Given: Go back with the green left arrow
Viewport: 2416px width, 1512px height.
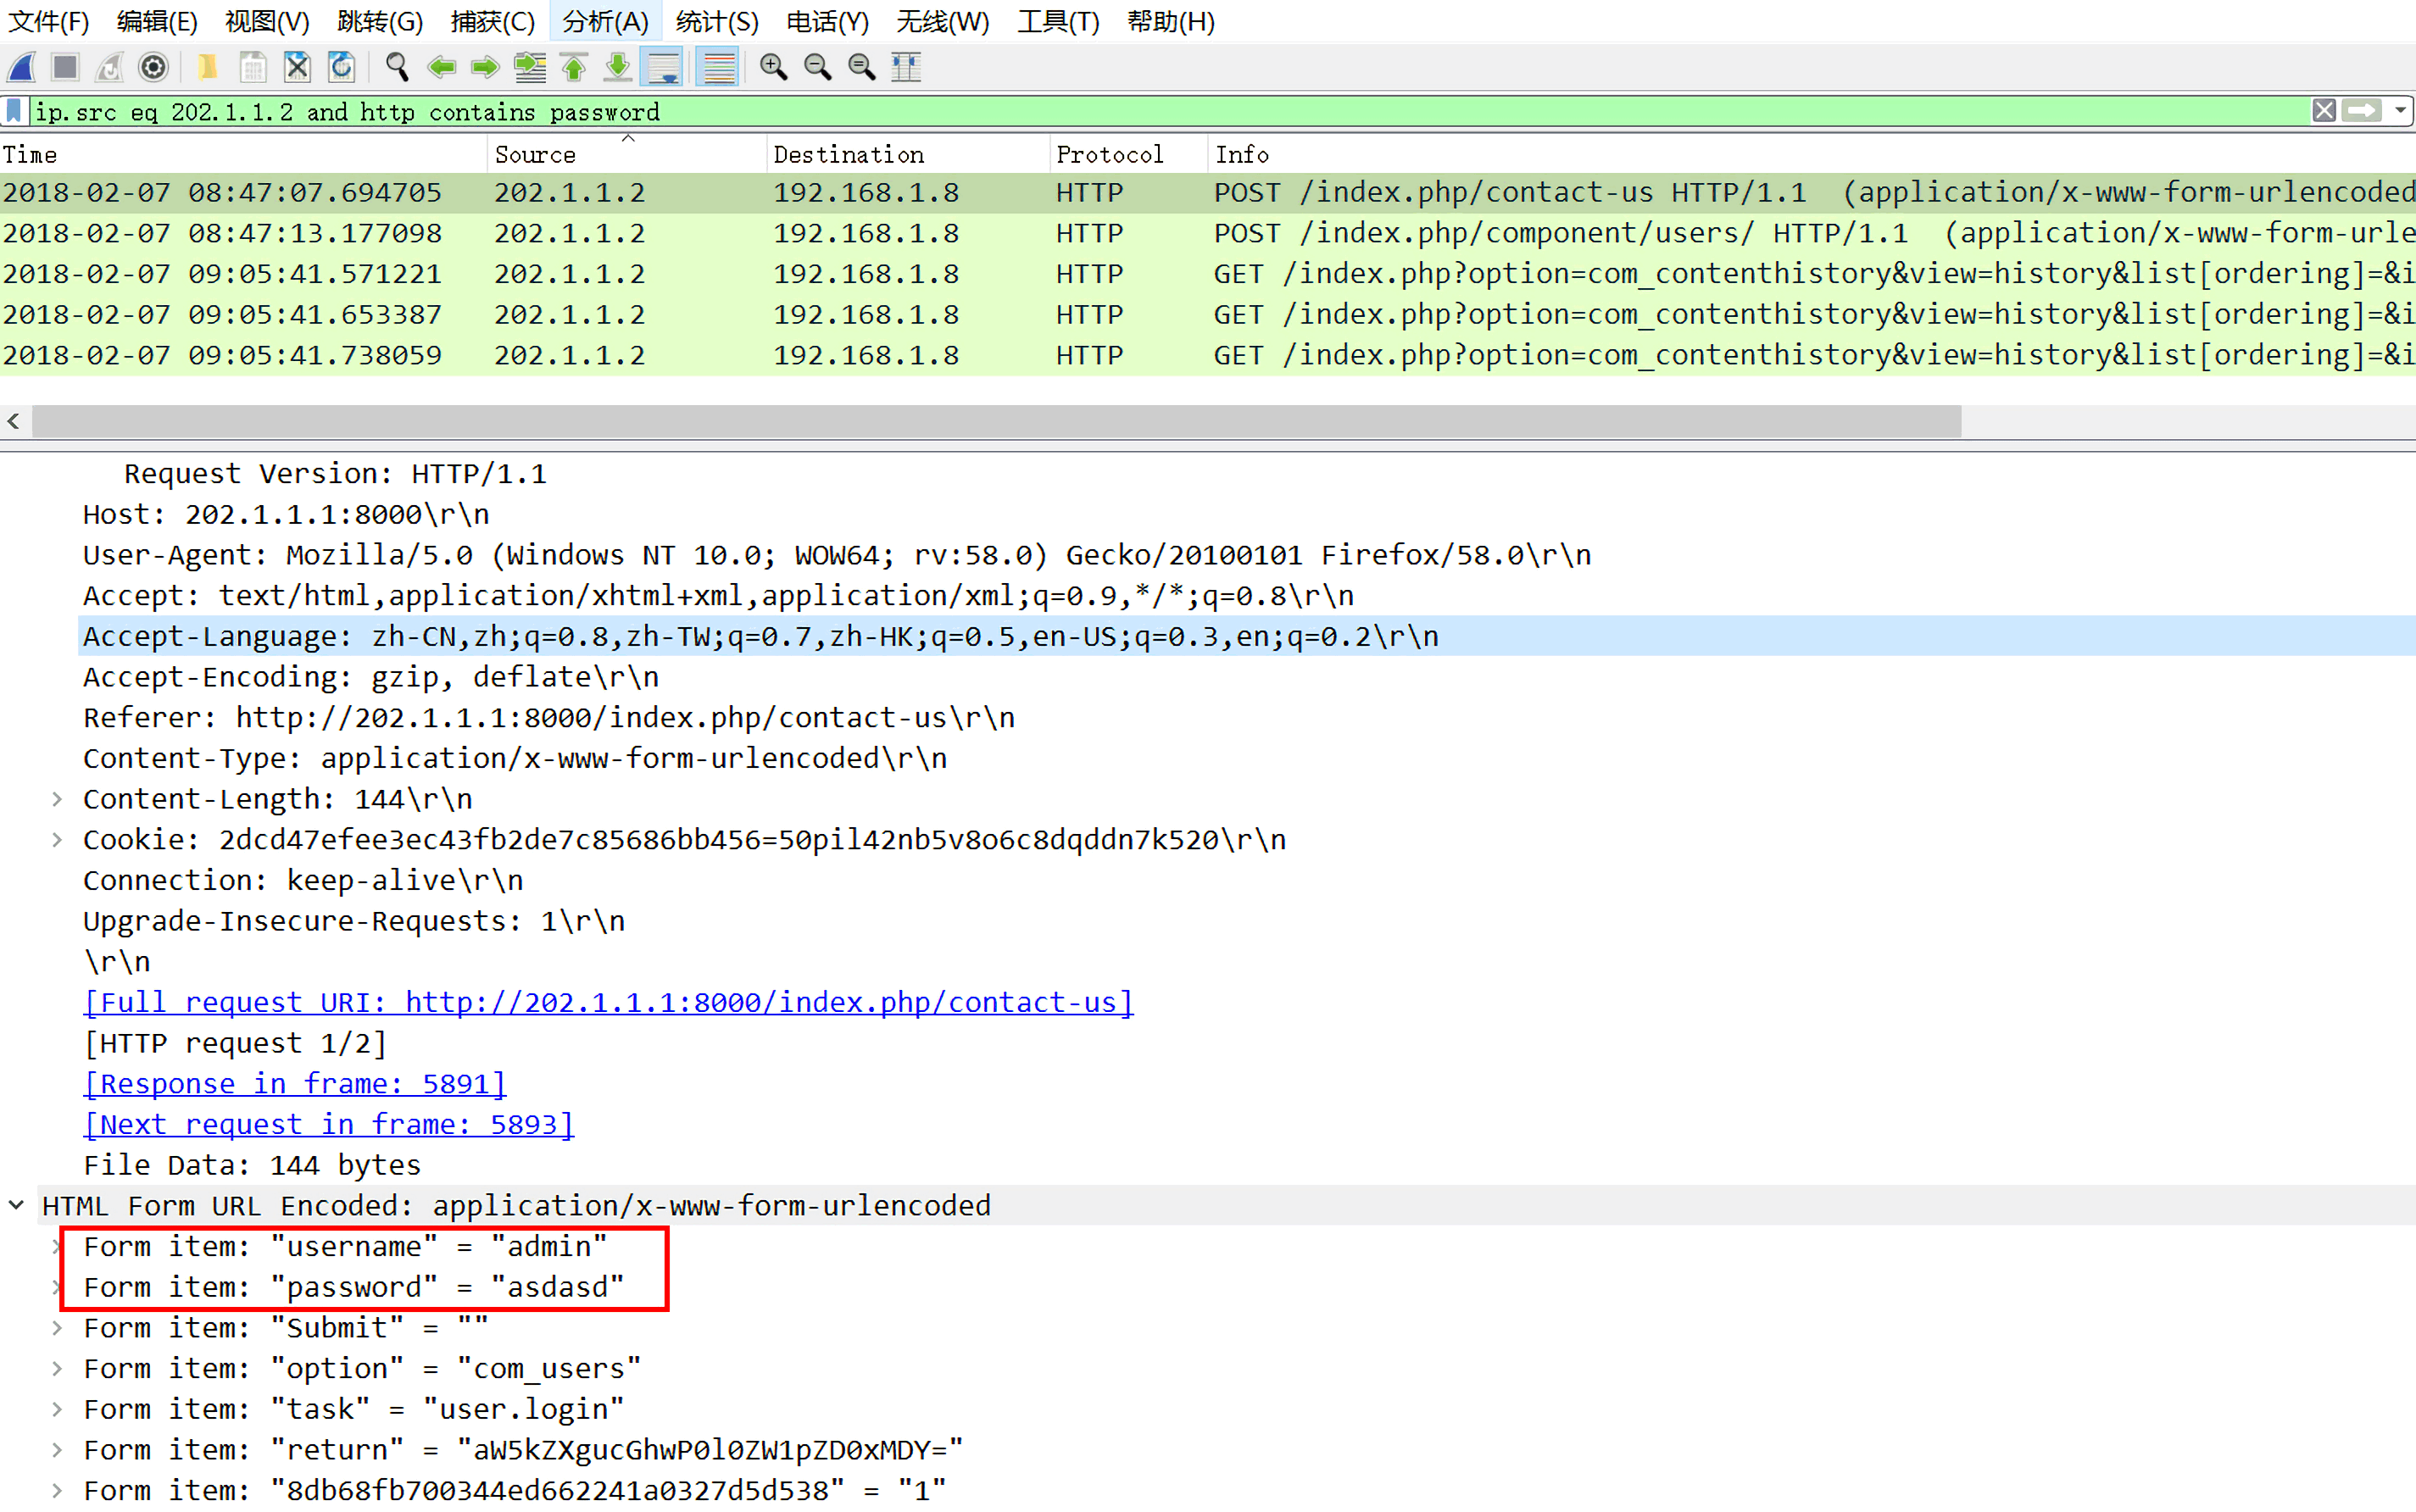Looking at the screenshot, I should (441, 67).
